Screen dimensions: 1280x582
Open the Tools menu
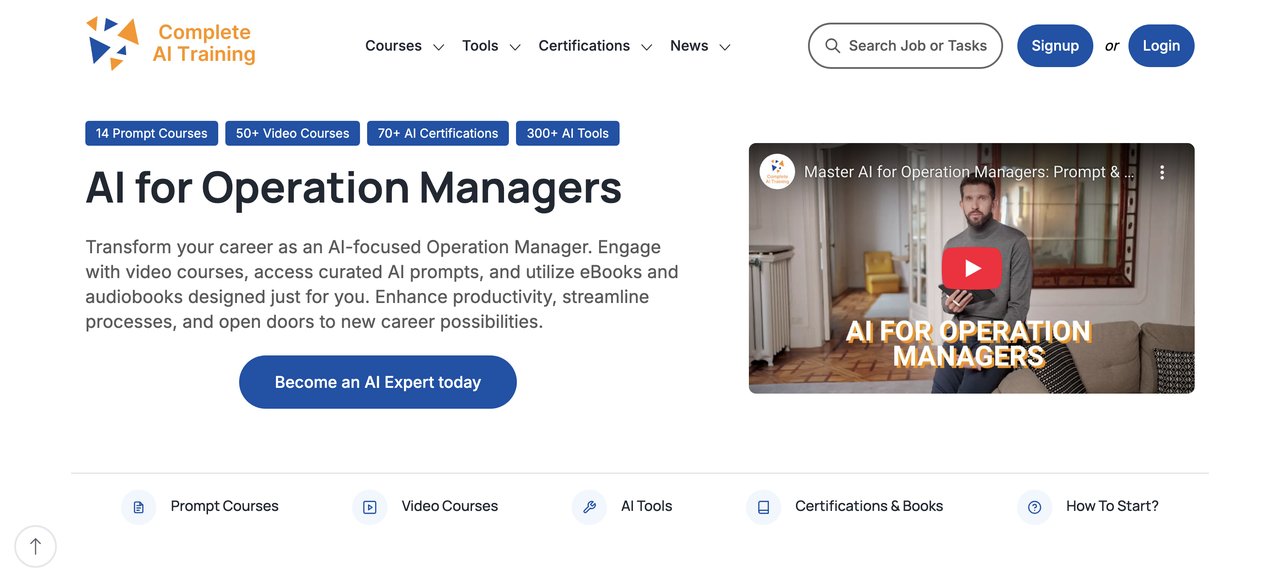(480, 46)
